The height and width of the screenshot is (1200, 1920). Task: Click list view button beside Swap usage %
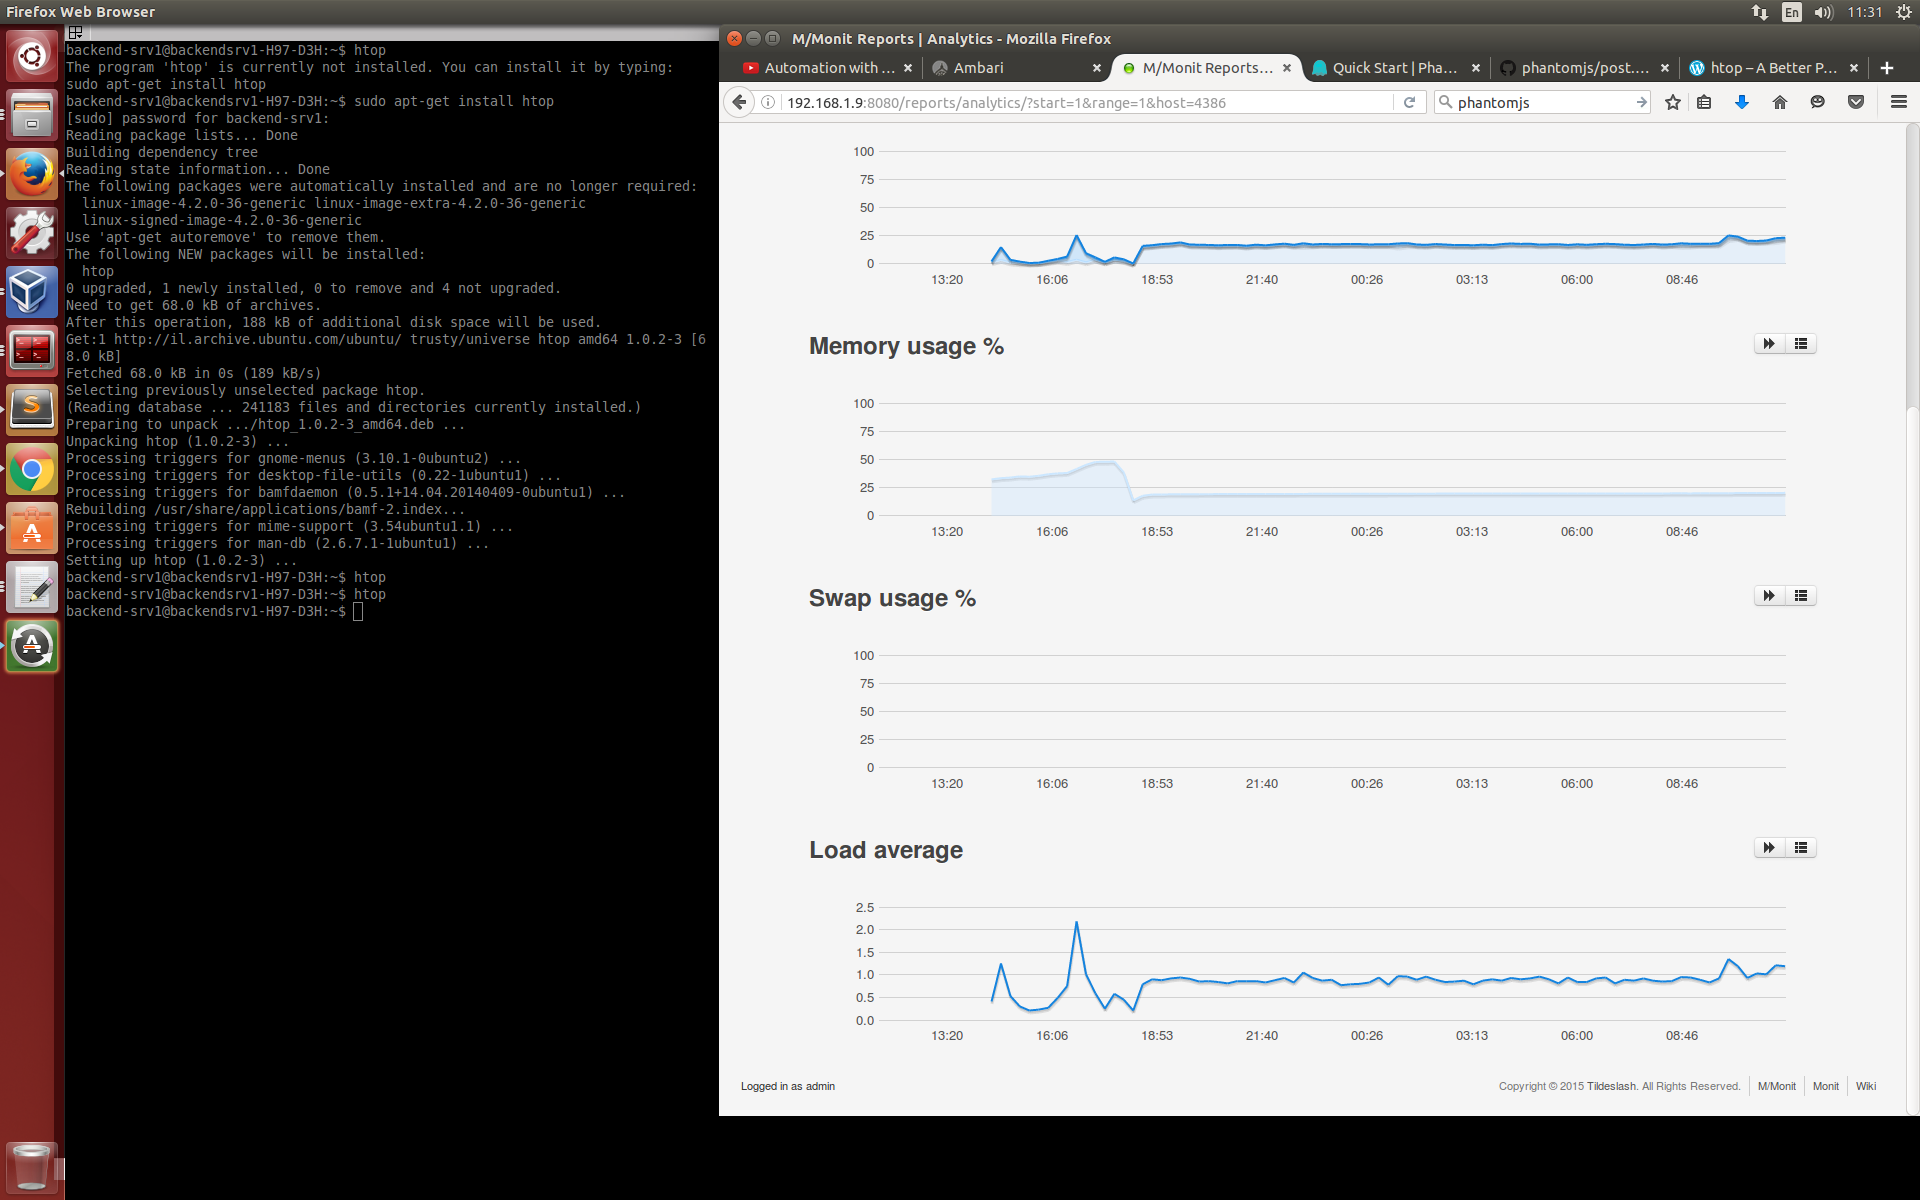click(x=1801, y=596)
